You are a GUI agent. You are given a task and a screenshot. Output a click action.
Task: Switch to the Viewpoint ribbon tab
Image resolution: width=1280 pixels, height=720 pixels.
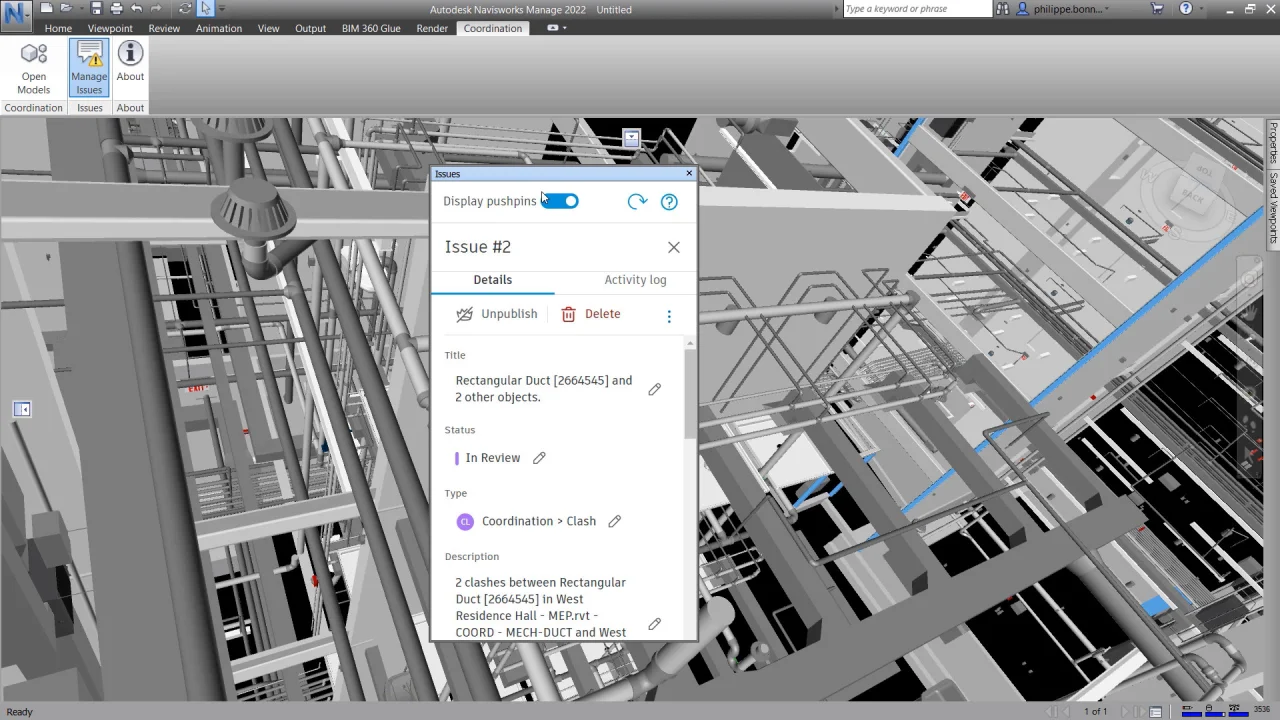point(110,28)
